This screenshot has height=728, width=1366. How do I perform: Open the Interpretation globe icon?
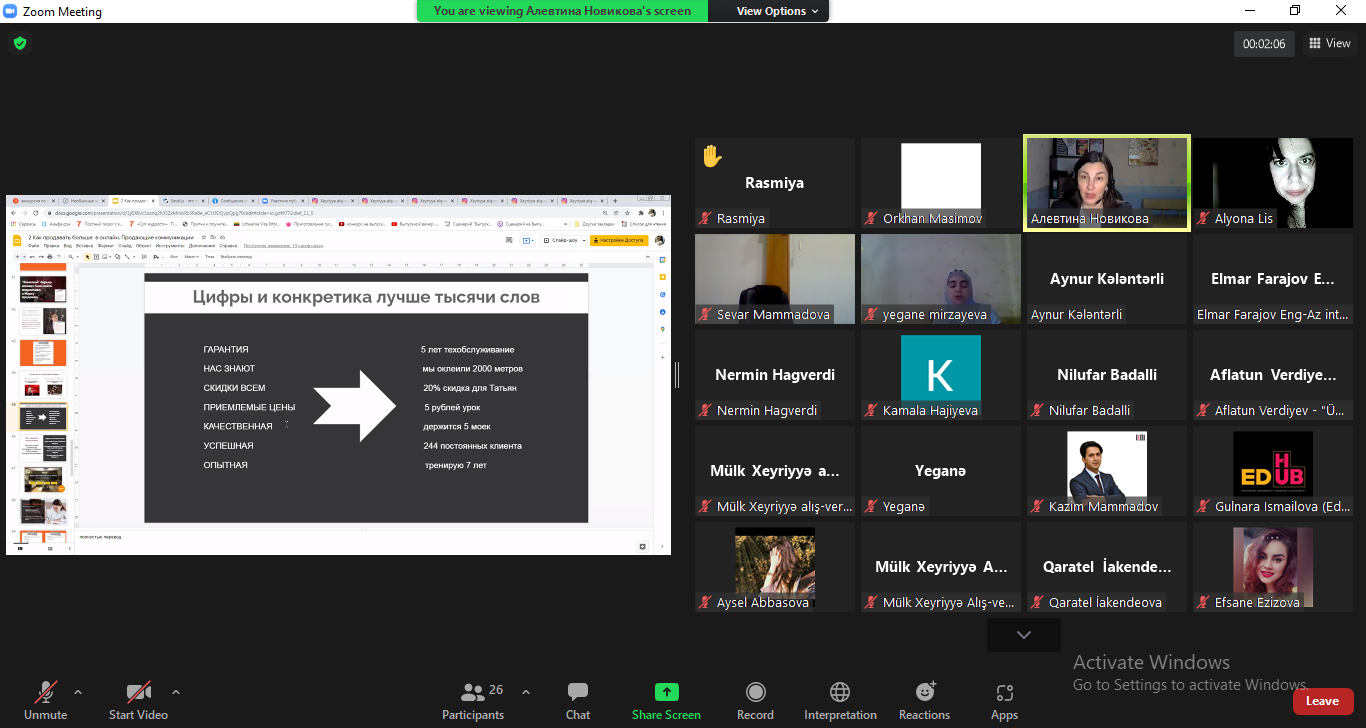pos(840,700)
